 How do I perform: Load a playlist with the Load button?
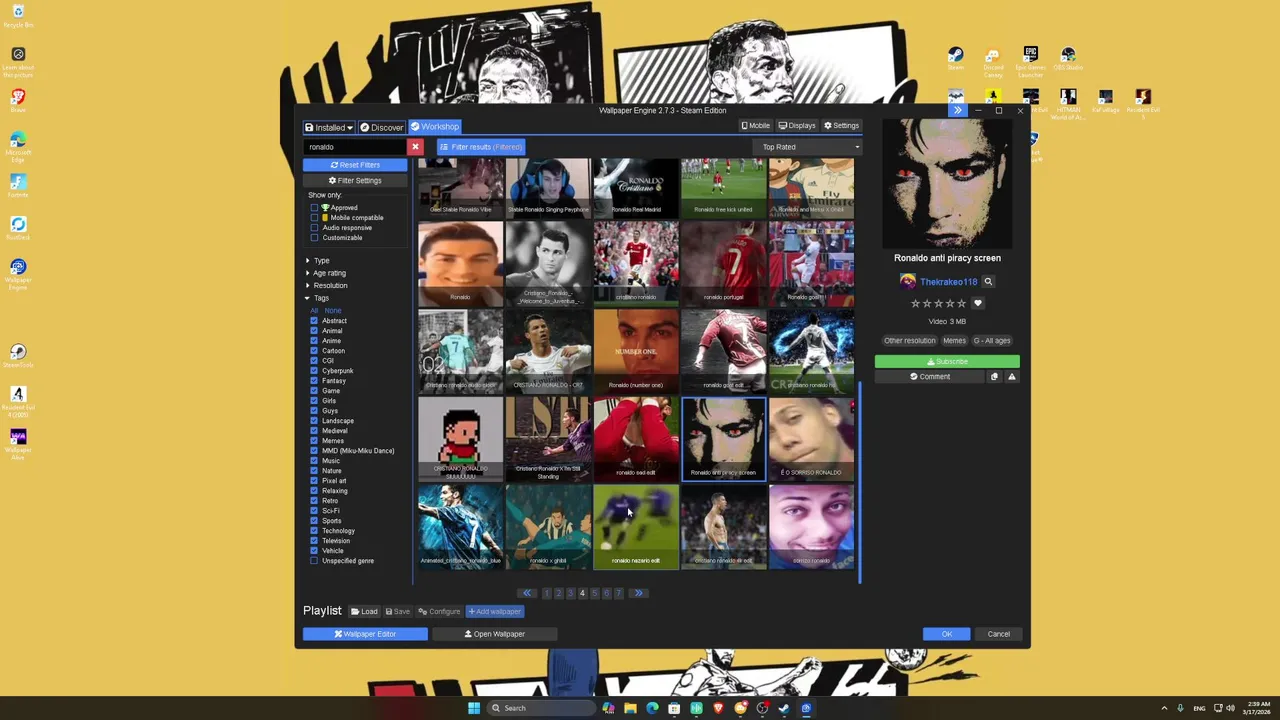click(364, 612)
